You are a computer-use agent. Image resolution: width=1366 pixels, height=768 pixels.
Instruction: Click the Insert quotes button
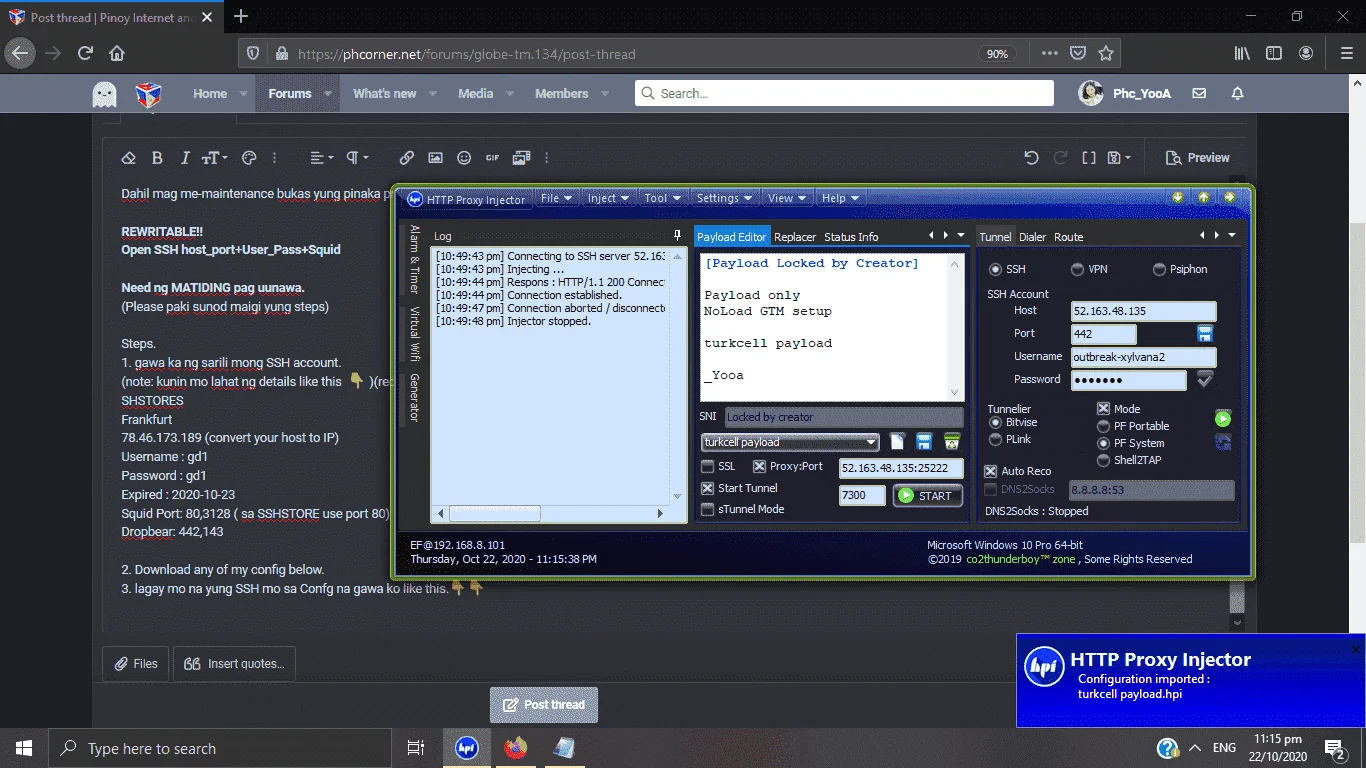point(236,663)
